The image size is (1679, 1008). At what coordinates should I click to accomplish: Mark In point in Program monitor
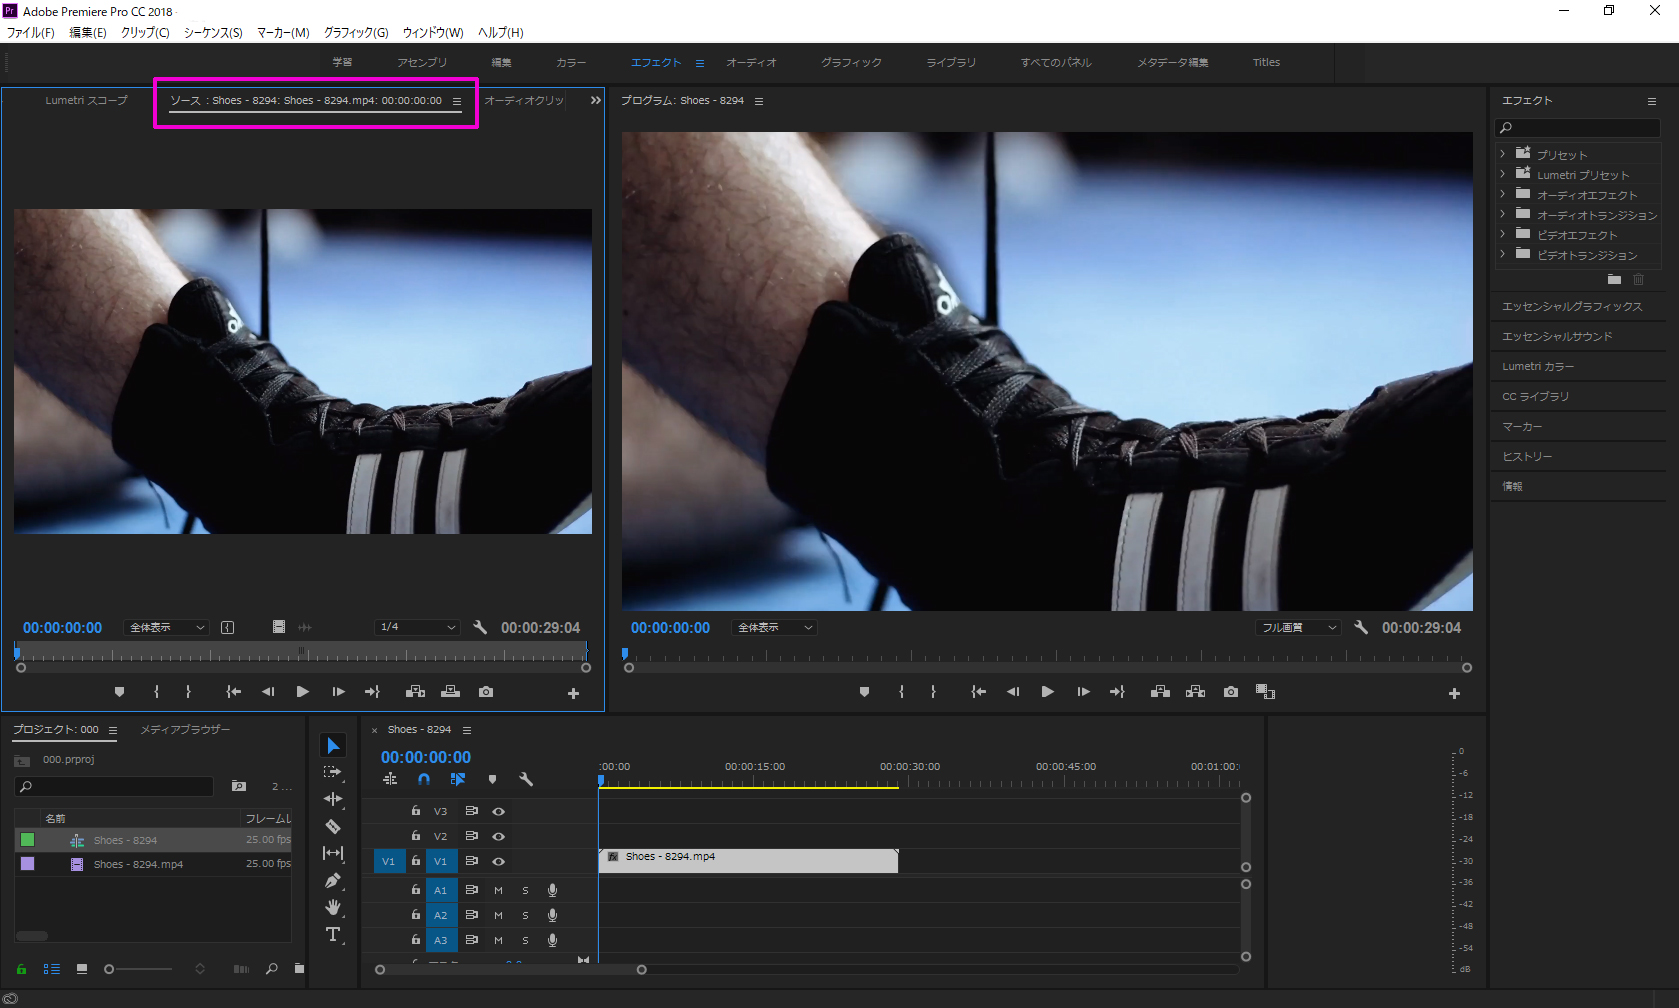click(x=901, y=692)
